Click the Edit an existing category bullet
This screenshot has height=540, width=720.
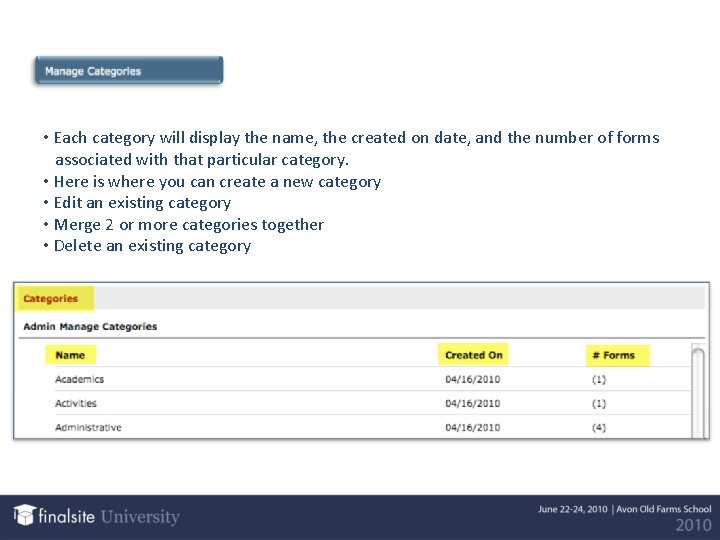(x=142, y=203)
